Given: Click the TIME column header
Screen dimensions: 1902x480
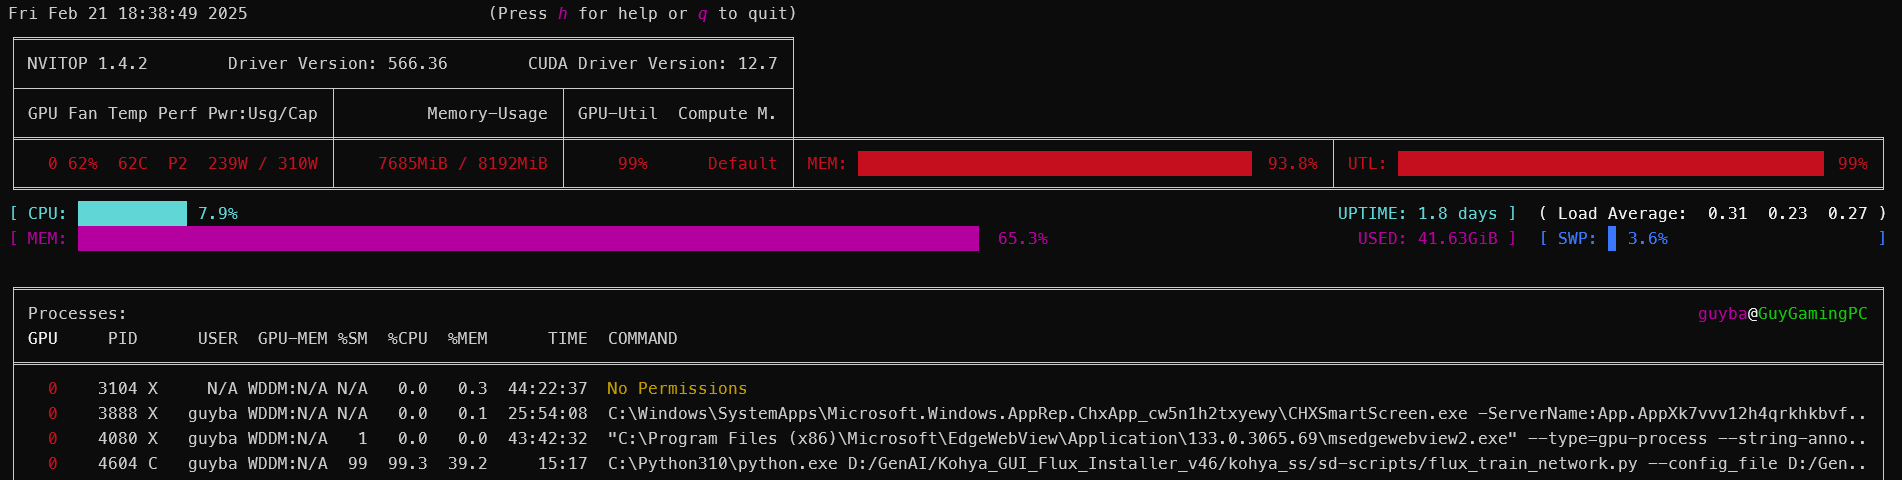Looking at the screenshot, I should point(567,339).
